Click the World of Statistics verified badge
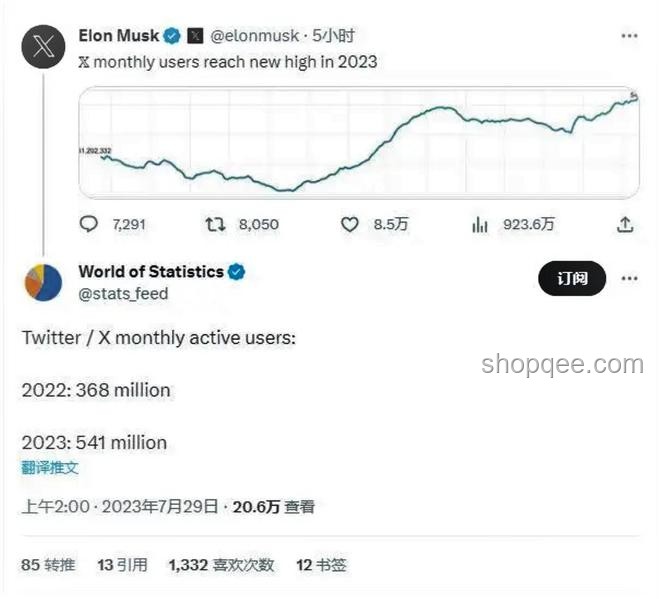The image size is (660, 599). 237,272
